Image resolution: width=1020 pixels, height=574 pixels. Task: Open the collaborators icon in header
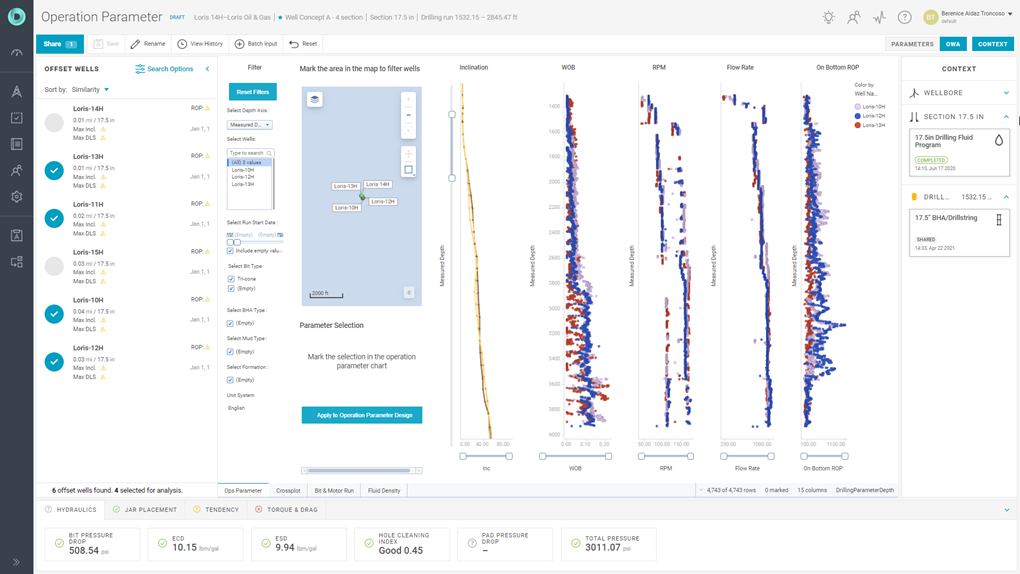[853, 18]
